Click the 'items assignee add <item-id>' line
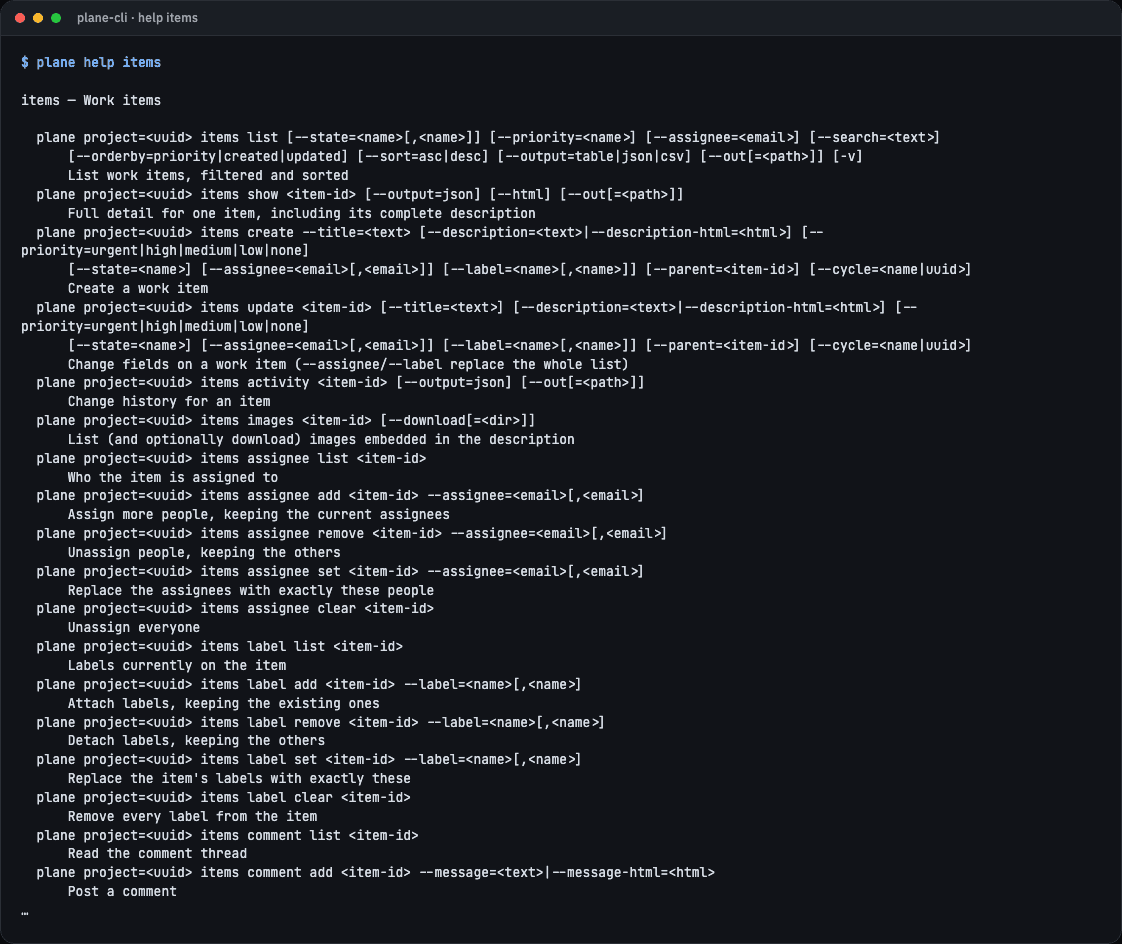The width and height of the screenshot is (1122, 944). coord(340,495)
